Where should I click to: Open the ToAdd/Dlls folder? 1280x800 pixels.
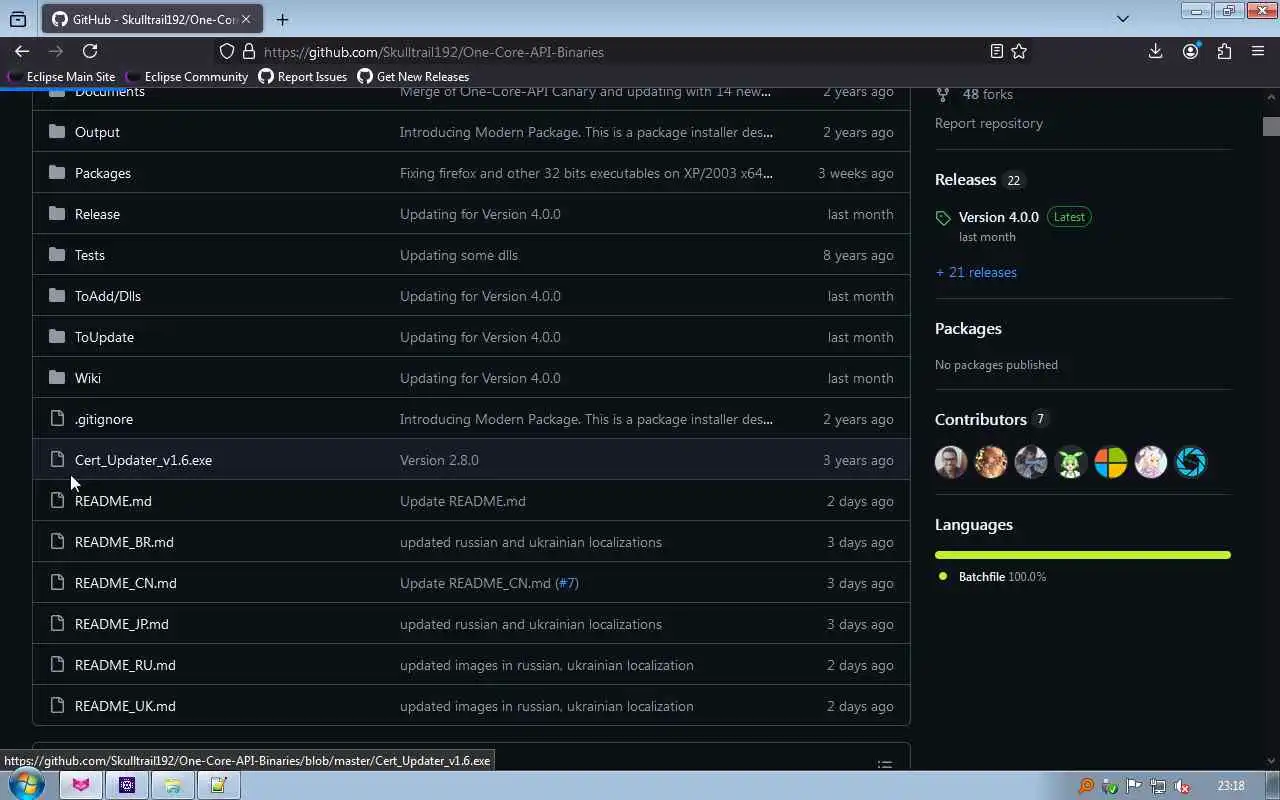pos(108,296)
